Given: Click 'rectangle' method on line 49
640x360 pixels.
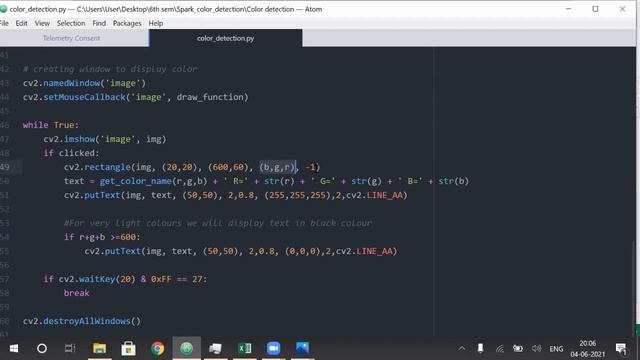Looking at the screenshot, I should click(107, 167).
